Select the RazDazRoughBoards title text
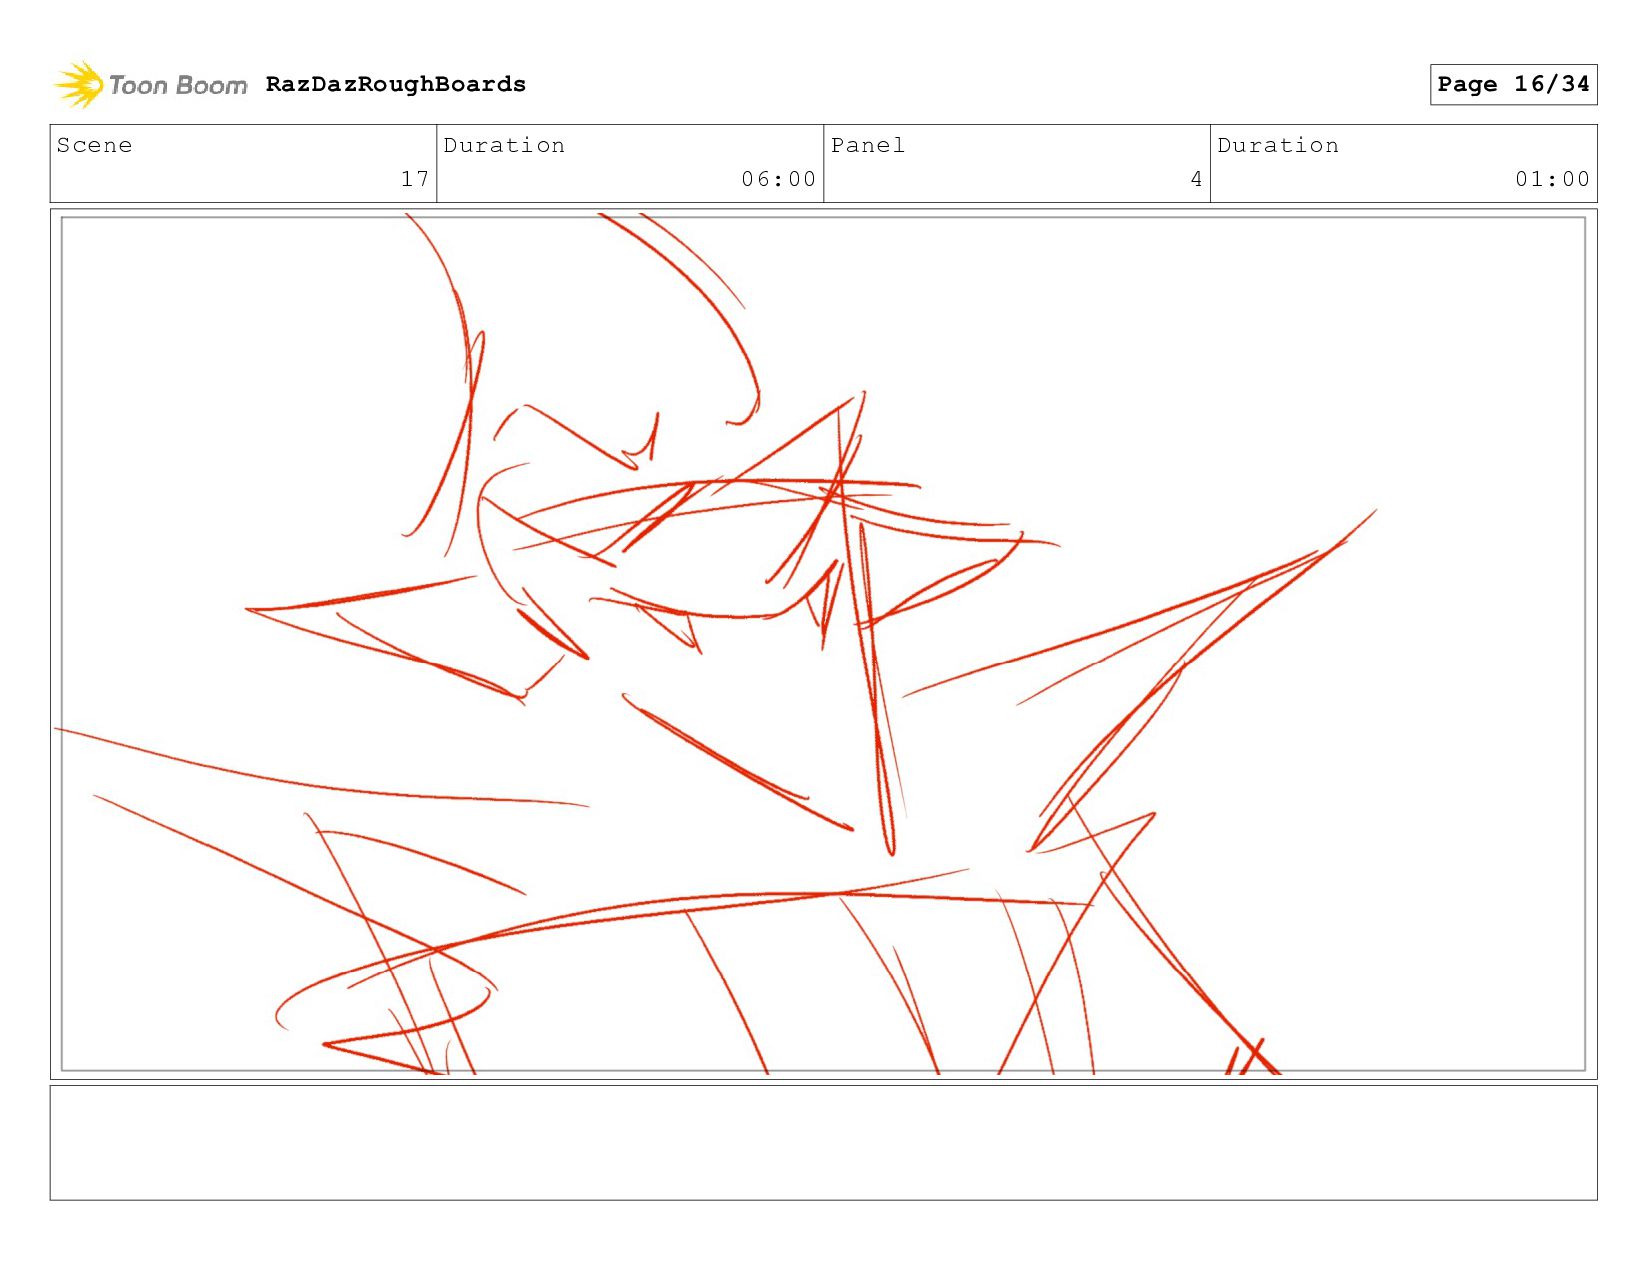1650x1275 pixels. pyautogui.click(x=396, y=84)
